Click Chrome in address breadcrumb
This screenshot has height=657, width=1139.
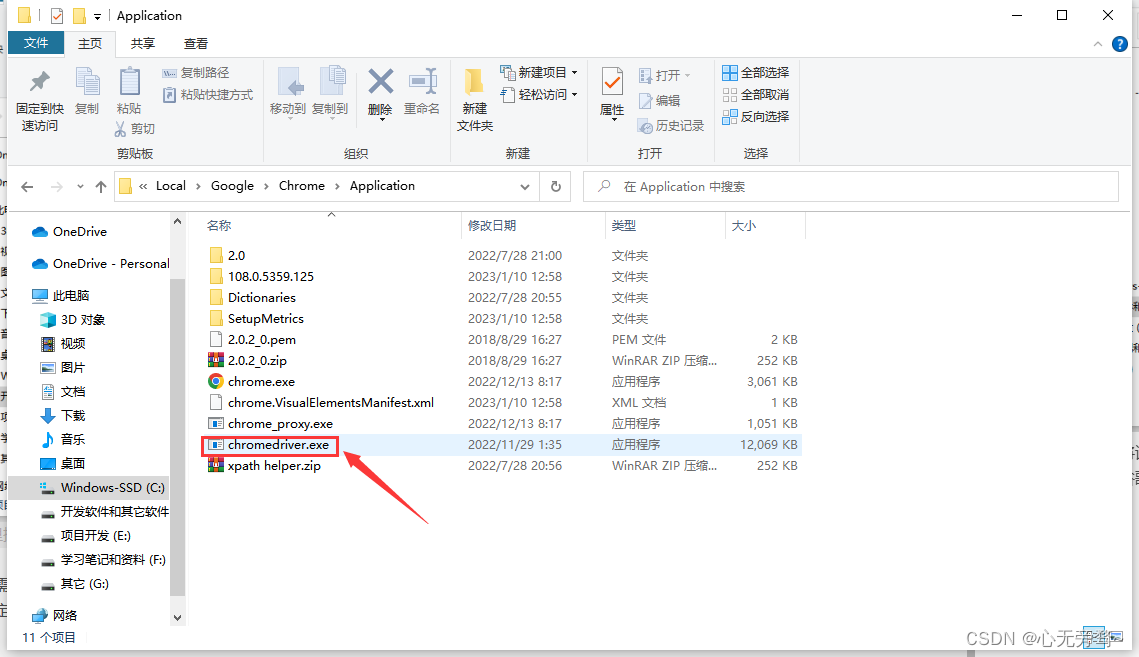[301, 186]
